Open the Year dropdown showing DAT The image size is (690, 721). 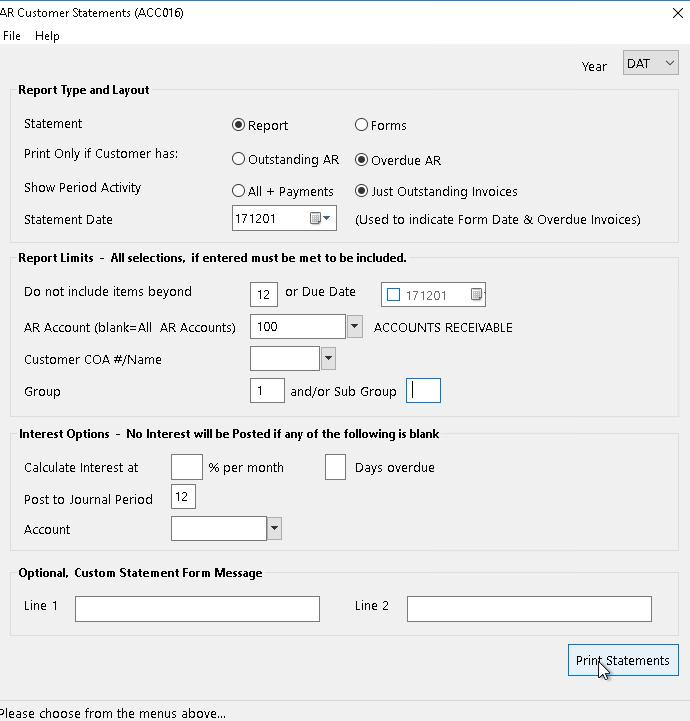[x=650, y=63]
